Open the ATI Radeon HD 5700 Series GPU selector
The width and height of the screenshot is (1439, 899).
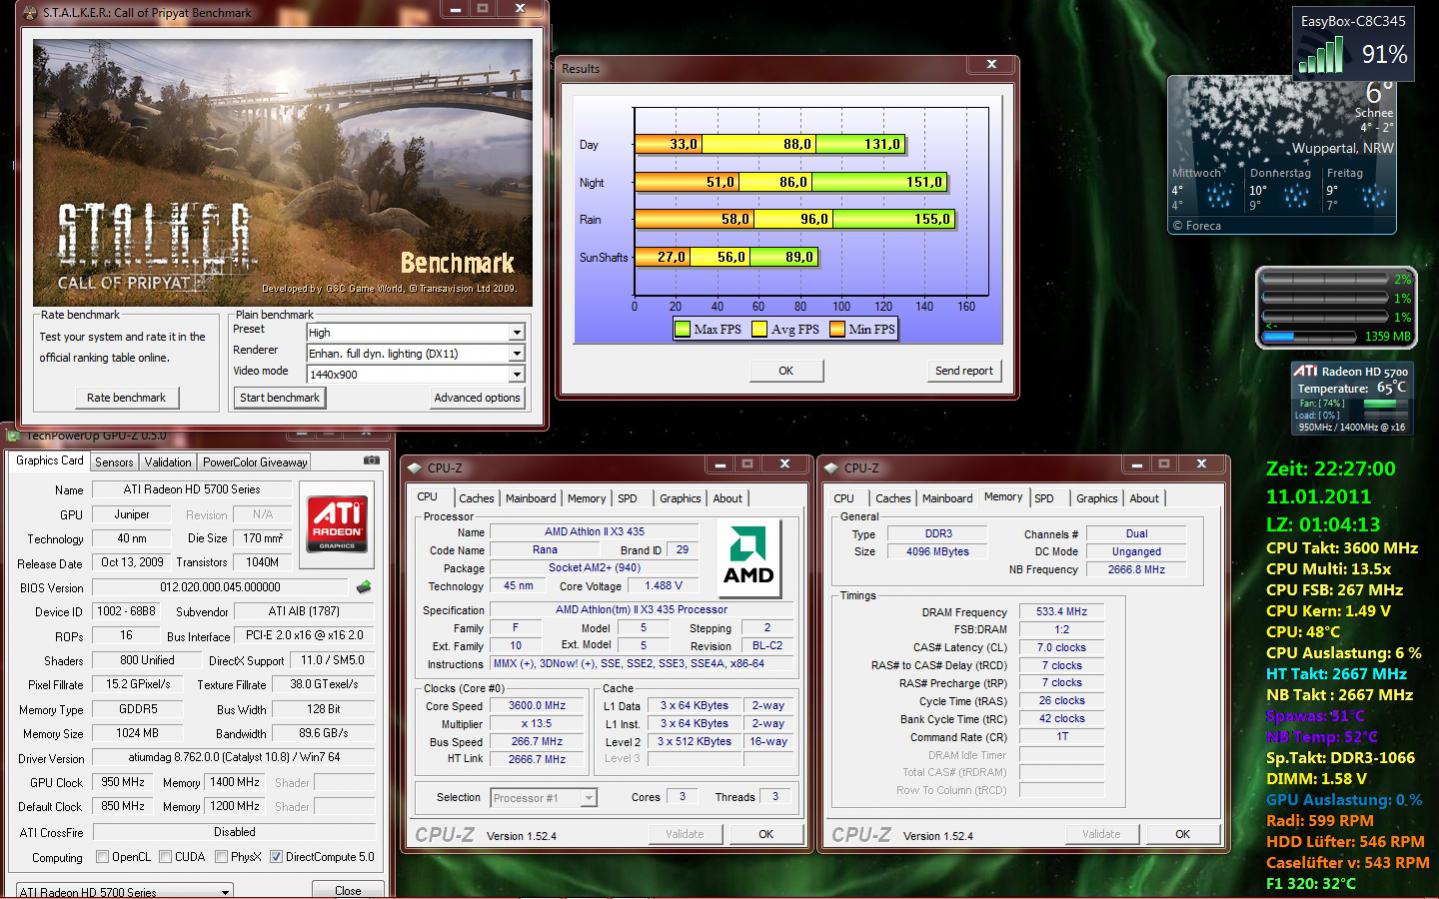pos(124,891)
